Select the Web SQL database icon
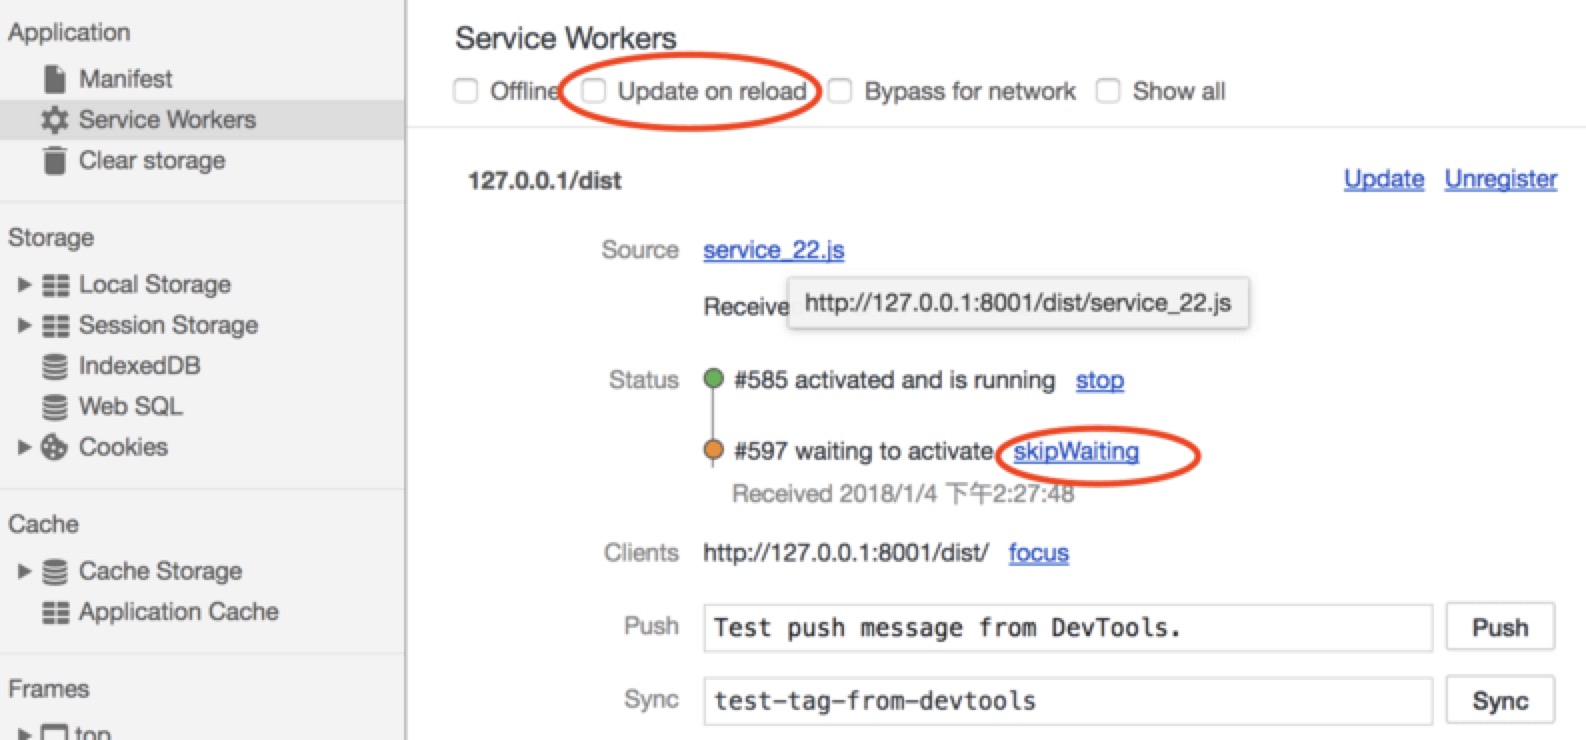Image resolution: width=1586 pixels, height=740 pixels. pos(55,407)
